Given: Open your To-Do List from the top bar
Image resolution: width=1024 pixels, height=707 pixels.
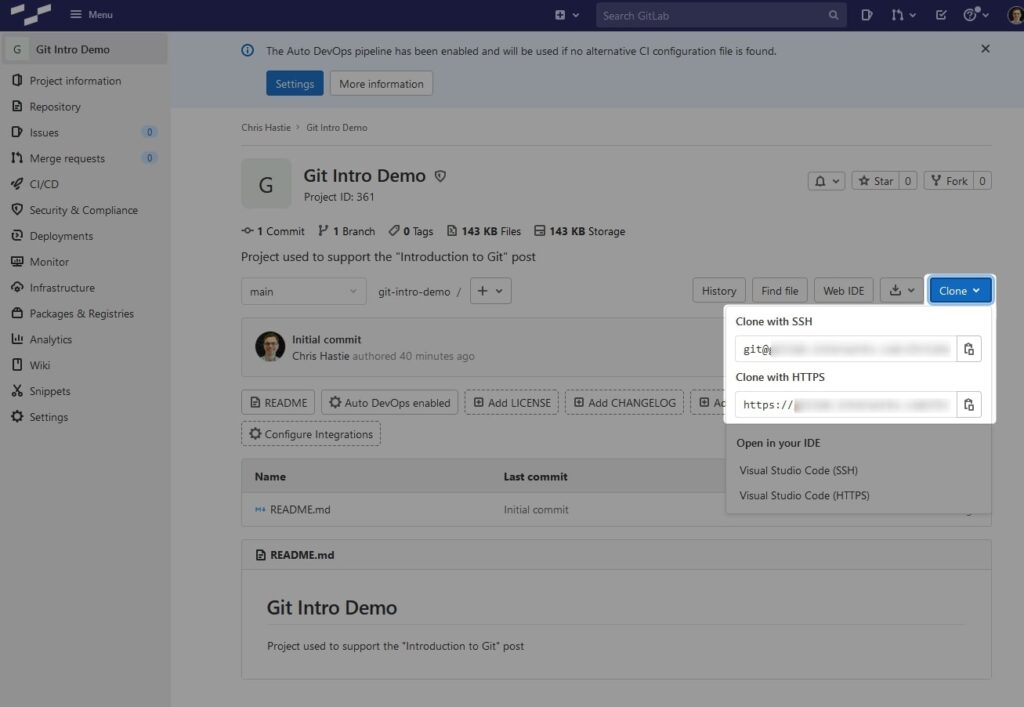Looking at the screenshot, I should click(x=942, y=15).
